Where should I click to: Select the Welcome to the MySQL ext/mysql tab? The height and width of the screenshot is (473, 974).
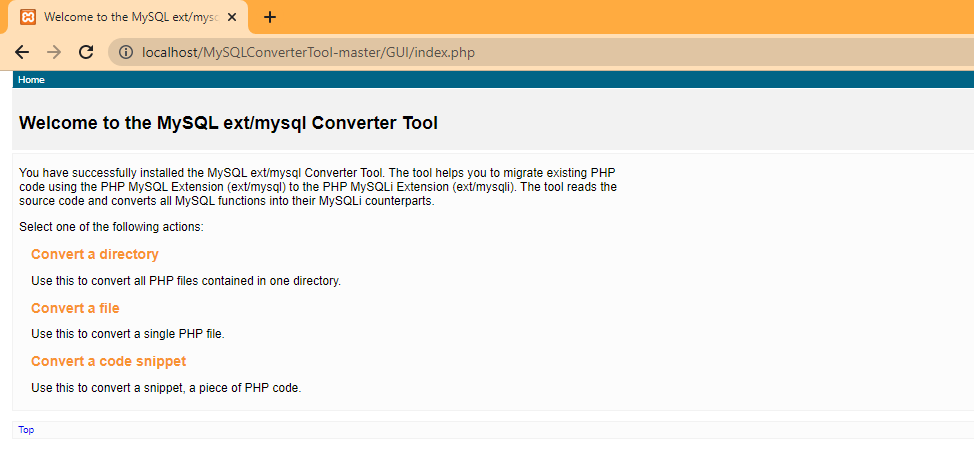pos(127,17)
